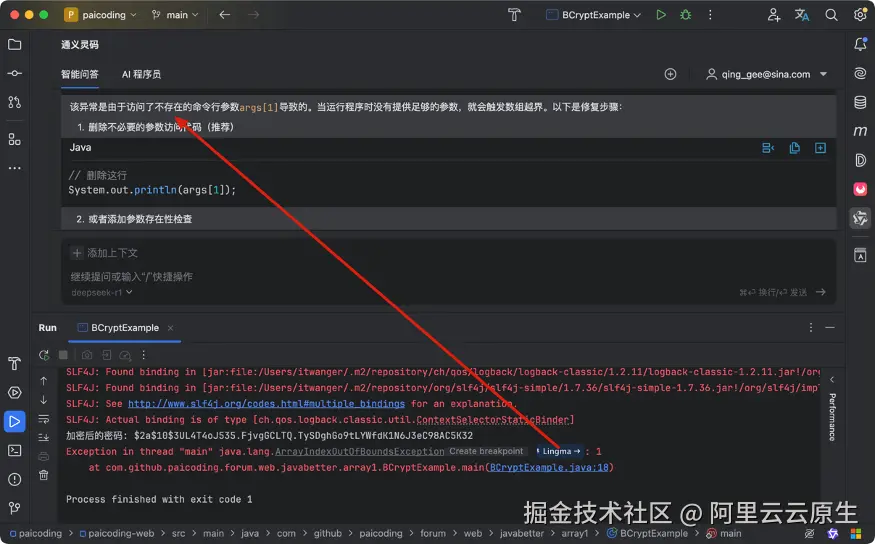
Task: Click the pink icon in right sidebar
Action: 860,189
